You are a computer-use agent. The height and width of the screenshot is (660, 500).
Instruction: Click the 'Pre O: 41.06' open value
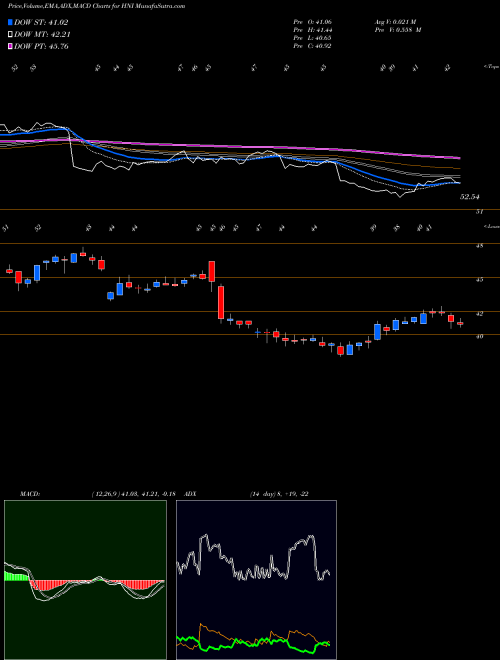pos(312,22)
